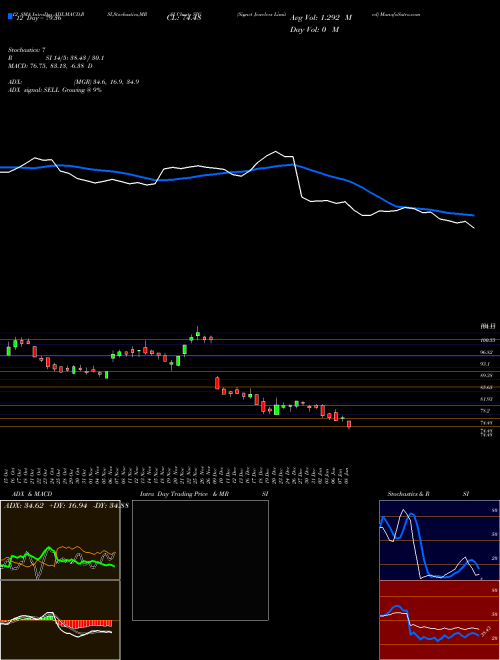Click the empty Intra Day Trading Price box
The image size is (500, 660).
click(x=200, y=560)
